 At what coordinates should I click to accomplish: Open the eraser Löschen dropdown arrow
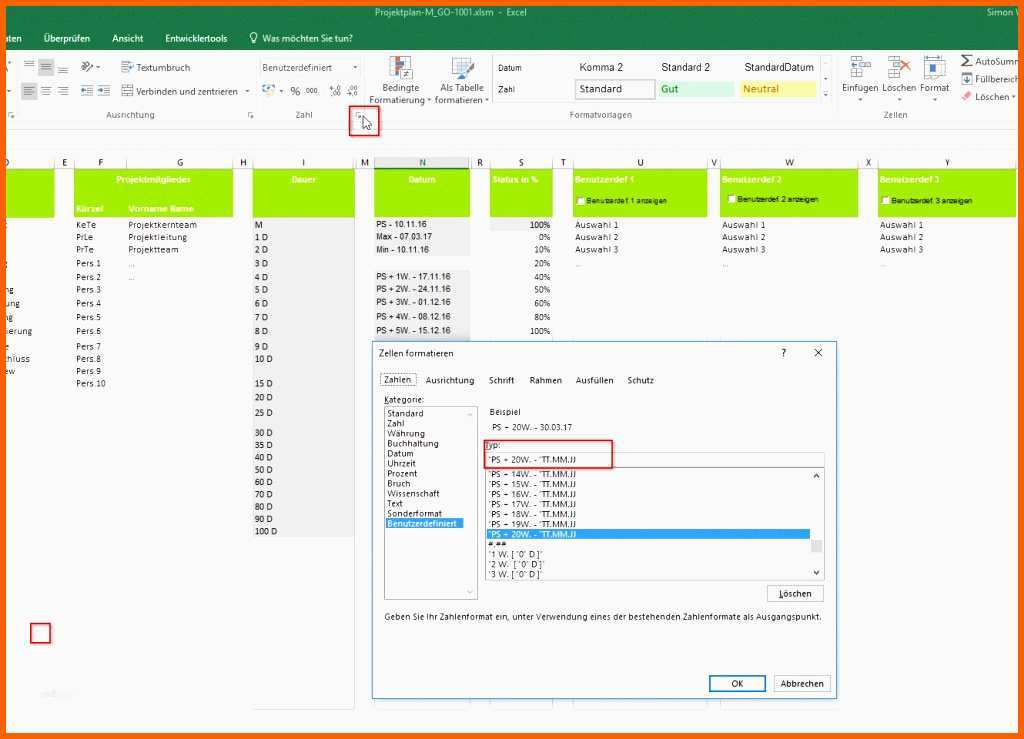1014,97
